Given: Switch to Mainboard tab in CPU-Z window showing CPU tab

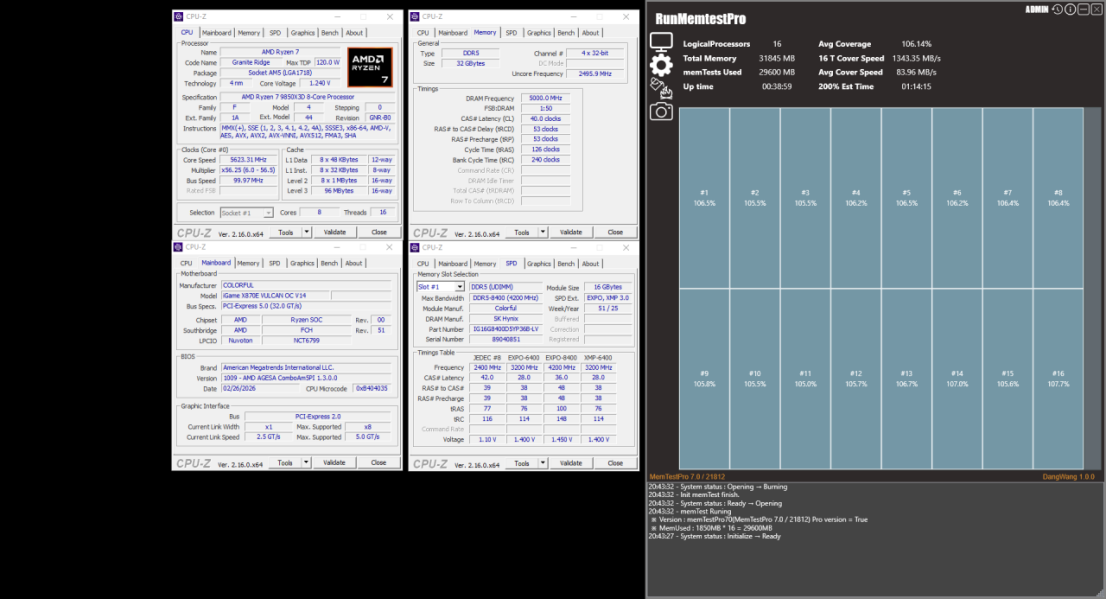Looking at the screenshot, I should 216,32.
